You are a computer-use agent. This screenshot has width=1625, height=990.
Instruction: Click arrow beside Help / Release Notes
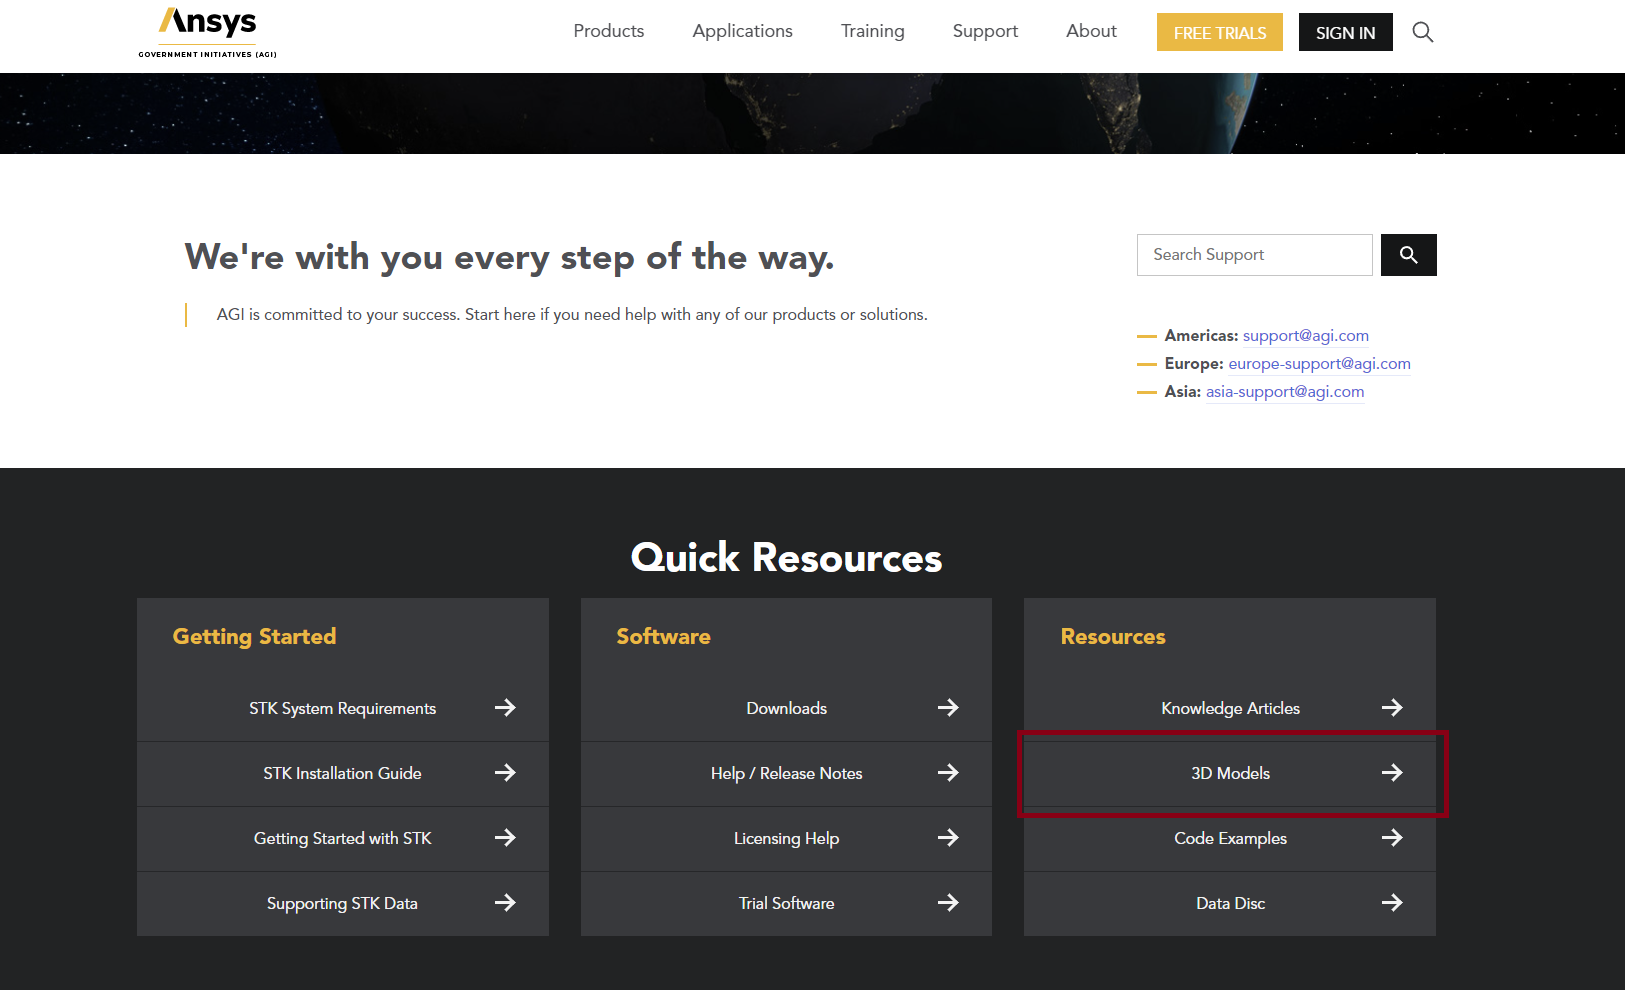coord(948,773)
